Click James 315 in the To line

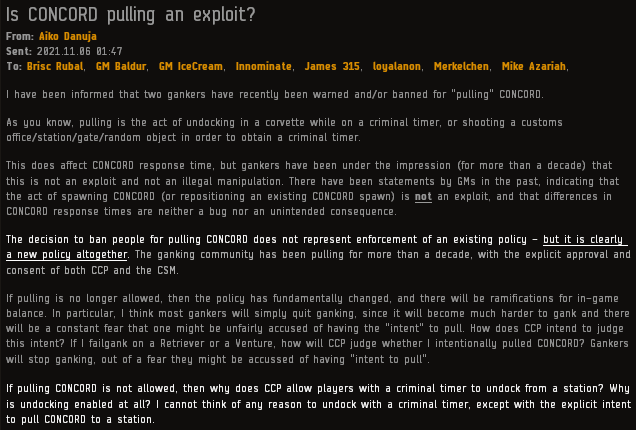click(332, 67)
